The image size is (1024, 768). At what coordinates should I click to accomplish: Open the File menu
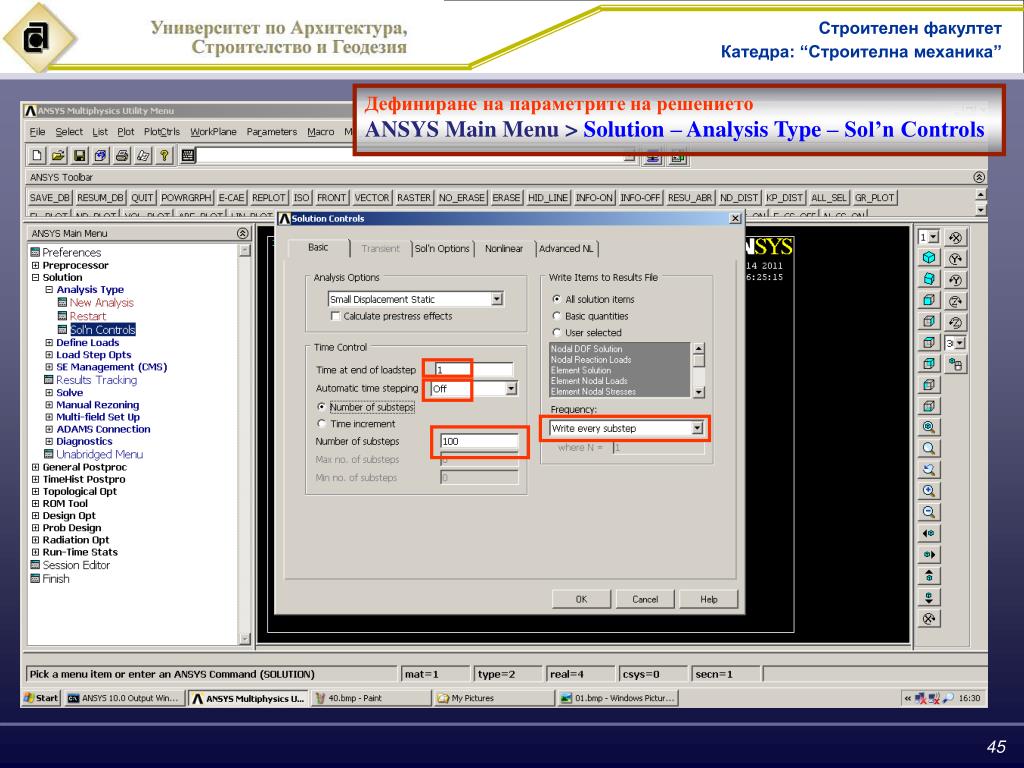(x=37, y=131)
